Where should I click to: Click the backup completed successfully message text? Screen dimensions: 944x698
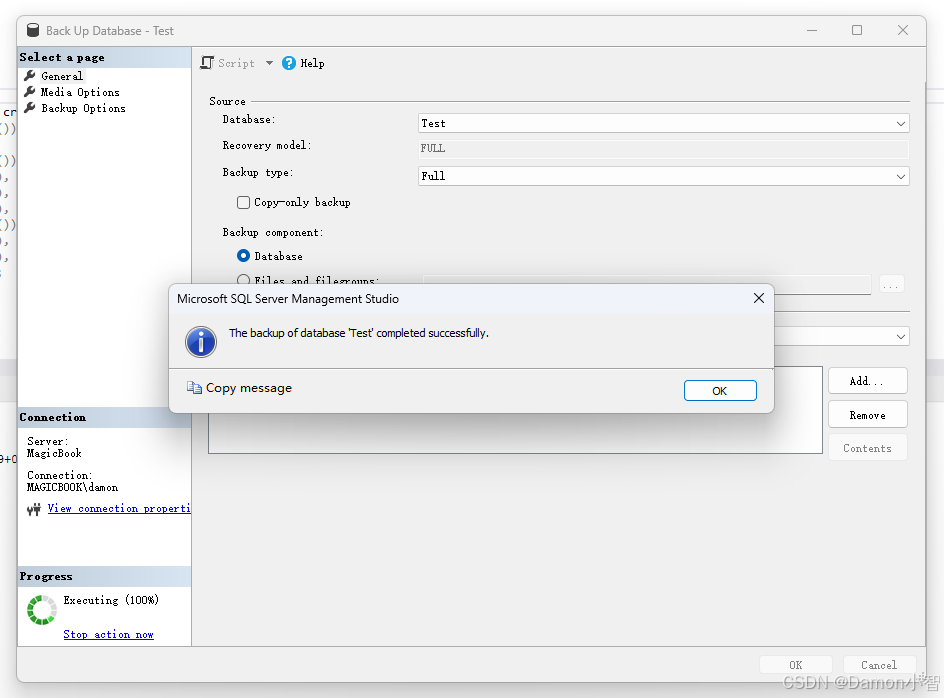pyautogui.click(x=359, y=332)
